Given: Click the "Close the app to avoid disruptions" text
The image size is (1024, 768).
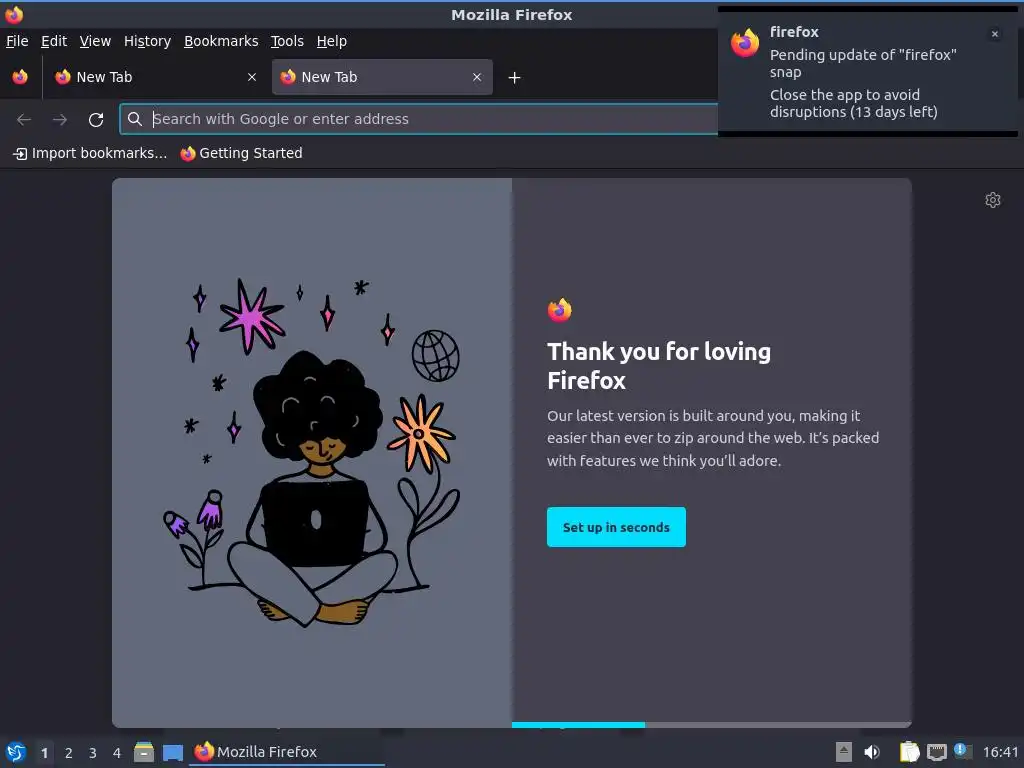Looking at the screenshot, I should pos(854,103).
